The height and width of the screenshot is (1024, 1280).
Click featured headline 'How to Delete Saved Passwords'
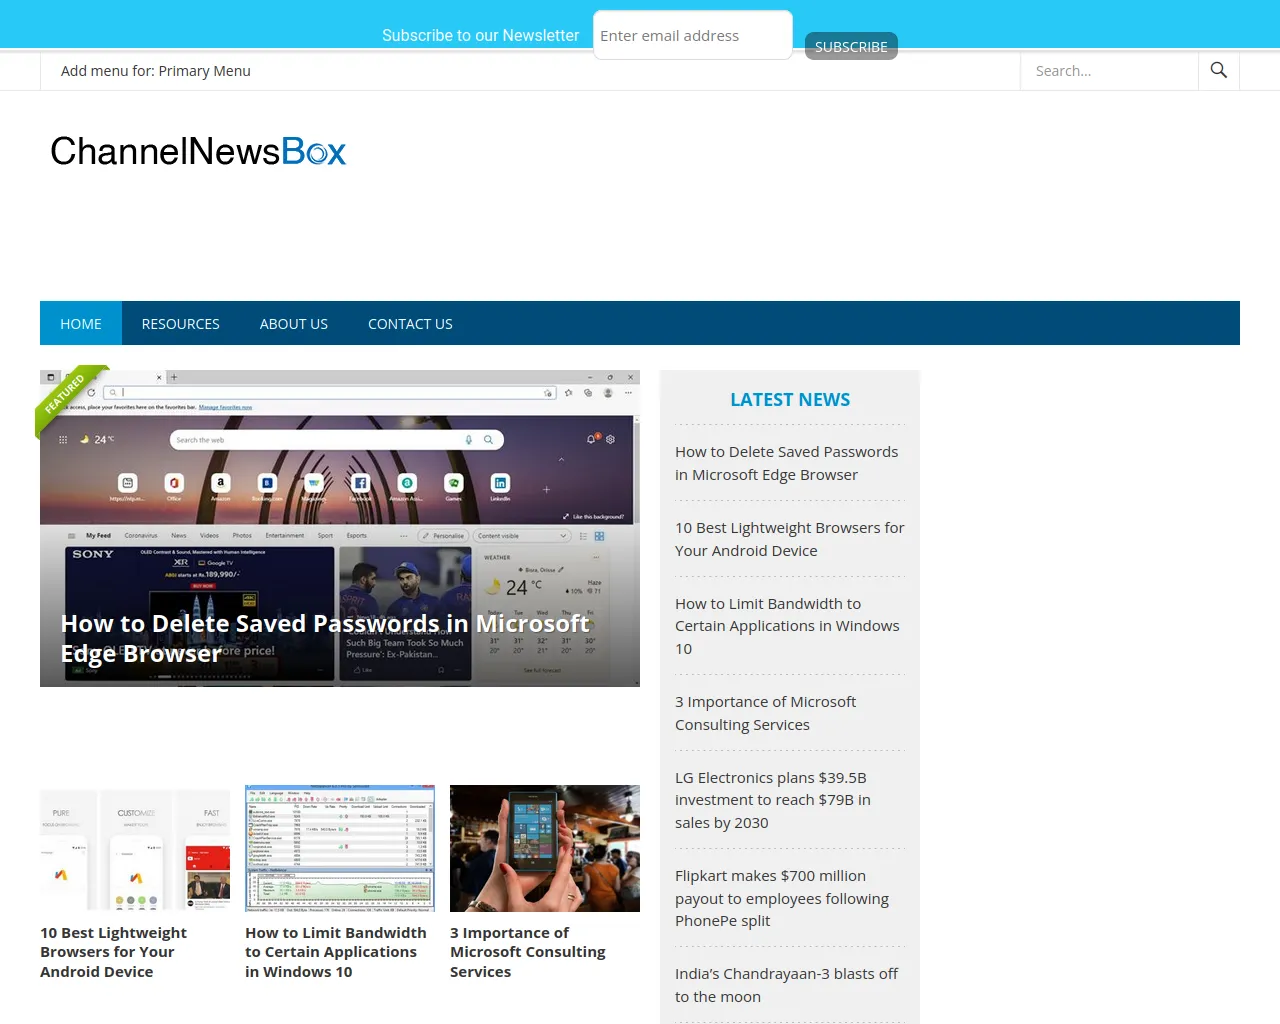pos(325,638)
